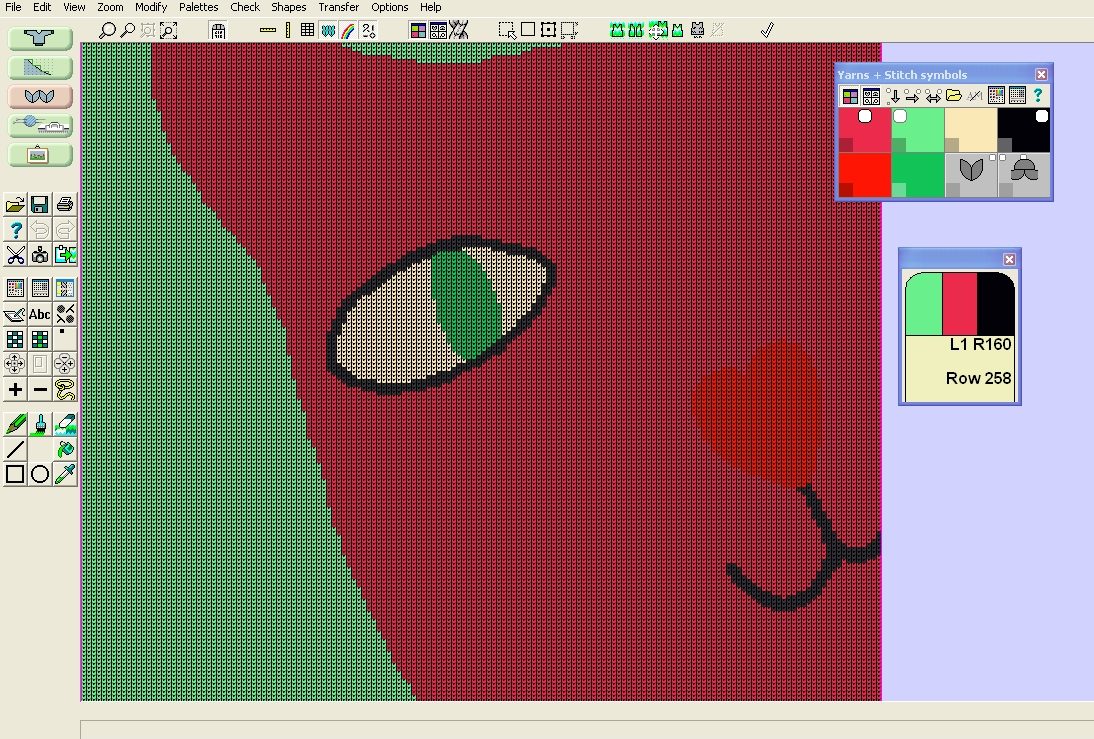
Task: Click the rainbow color view icon
Action: (347, 31)
